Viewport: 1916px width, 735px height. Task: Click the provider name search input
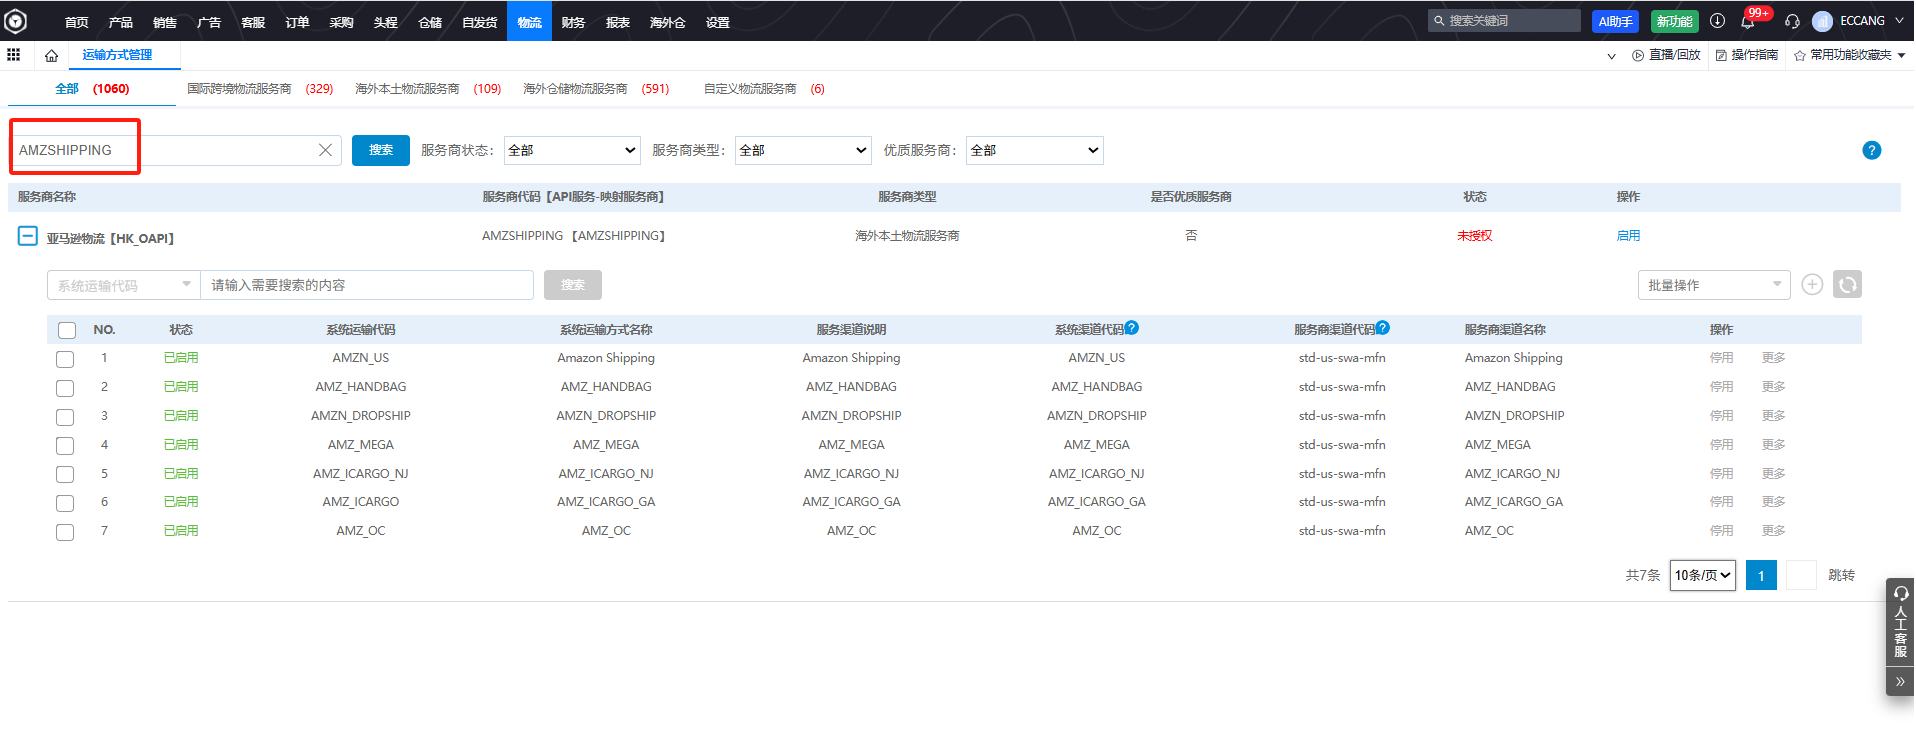[x=176, y=150]
